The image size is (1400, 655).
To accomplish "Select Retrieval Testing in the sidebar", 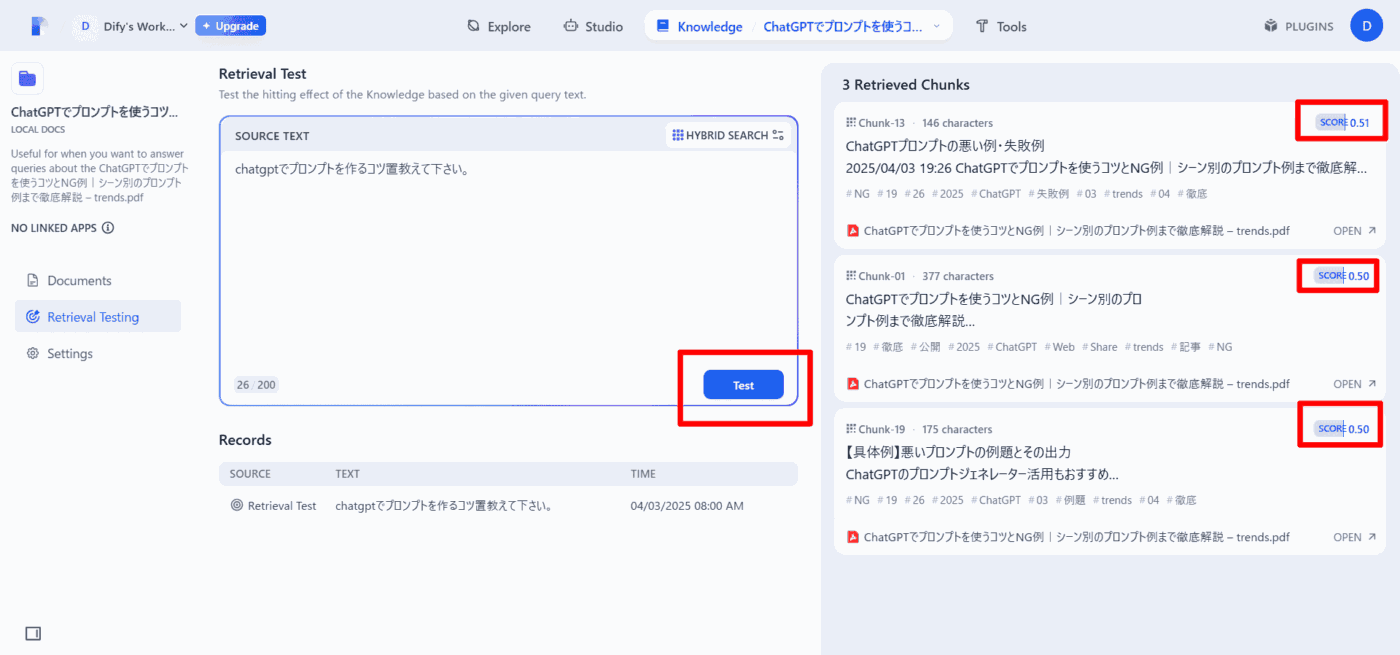I will pyautogui.click(x=98, y=317).
